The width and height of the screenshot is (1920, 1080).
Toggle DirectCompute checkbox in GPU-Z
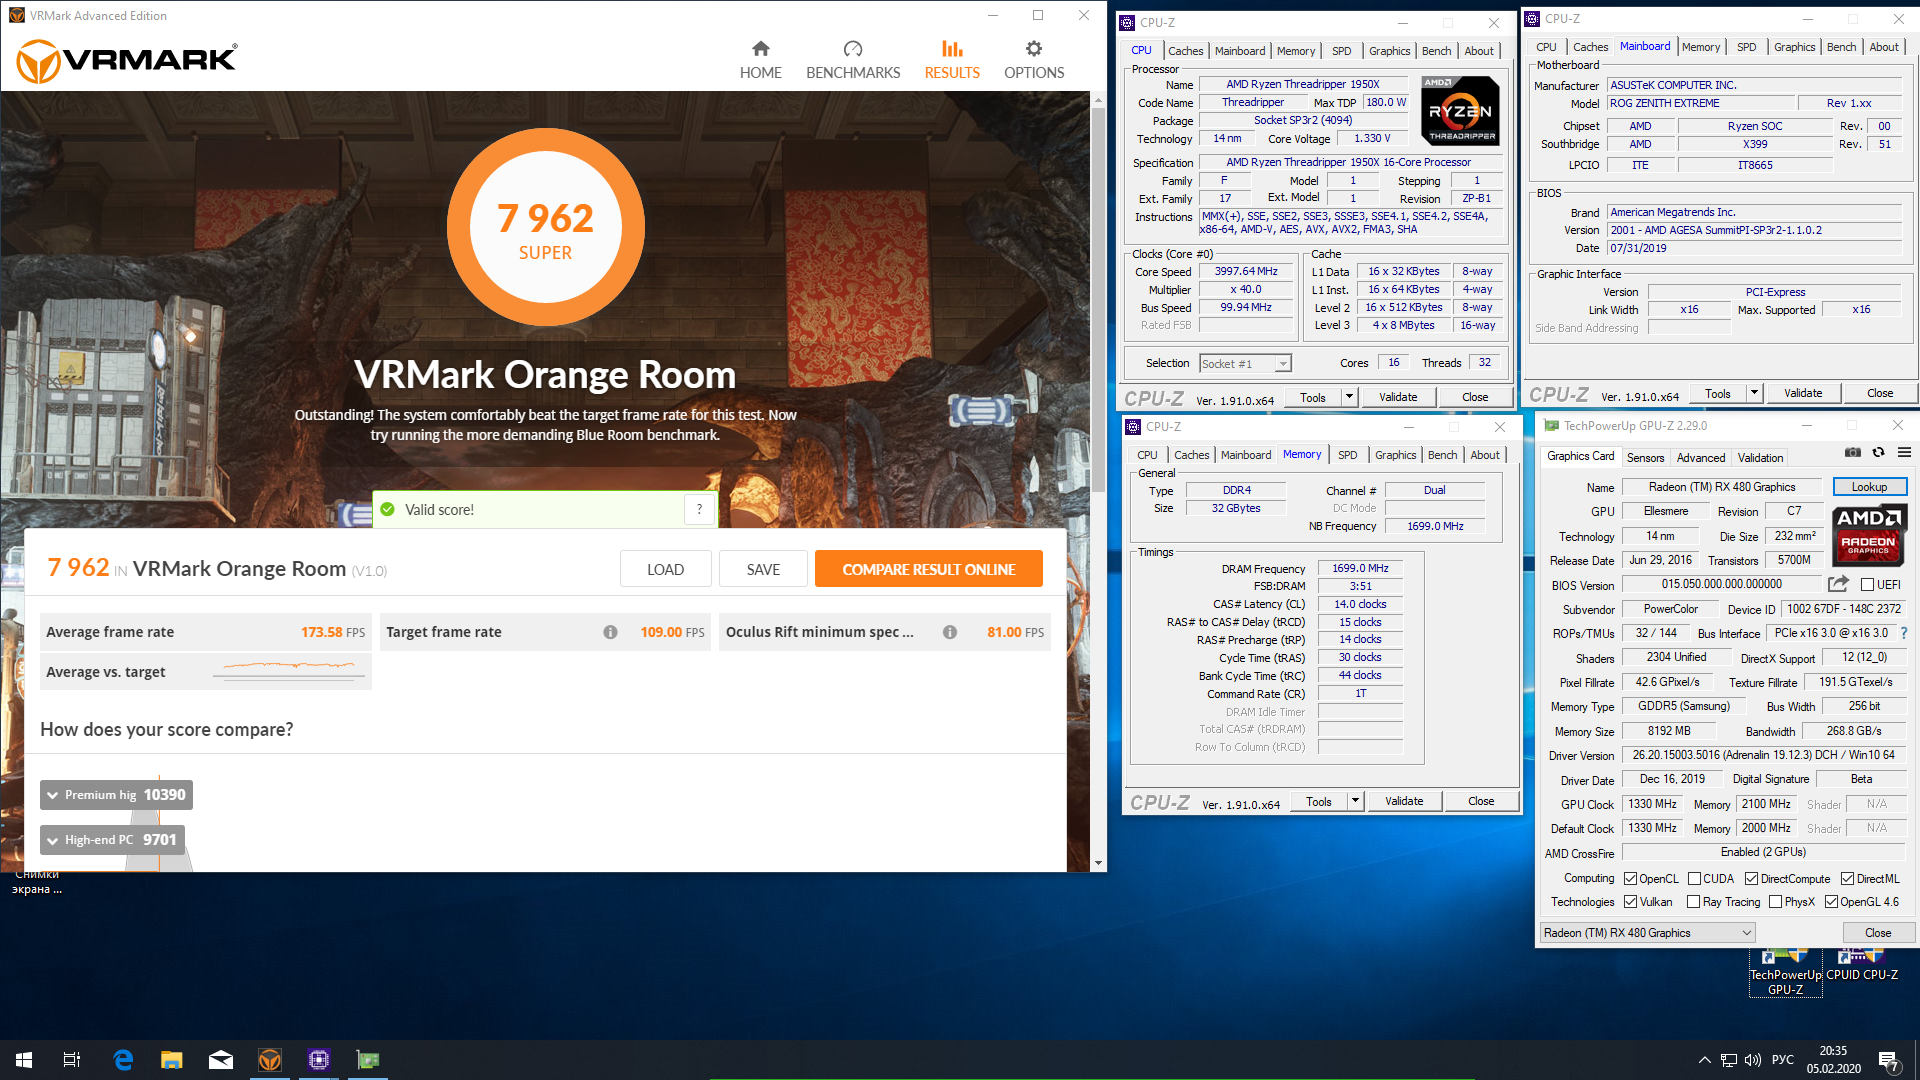tap(1751, 879)
